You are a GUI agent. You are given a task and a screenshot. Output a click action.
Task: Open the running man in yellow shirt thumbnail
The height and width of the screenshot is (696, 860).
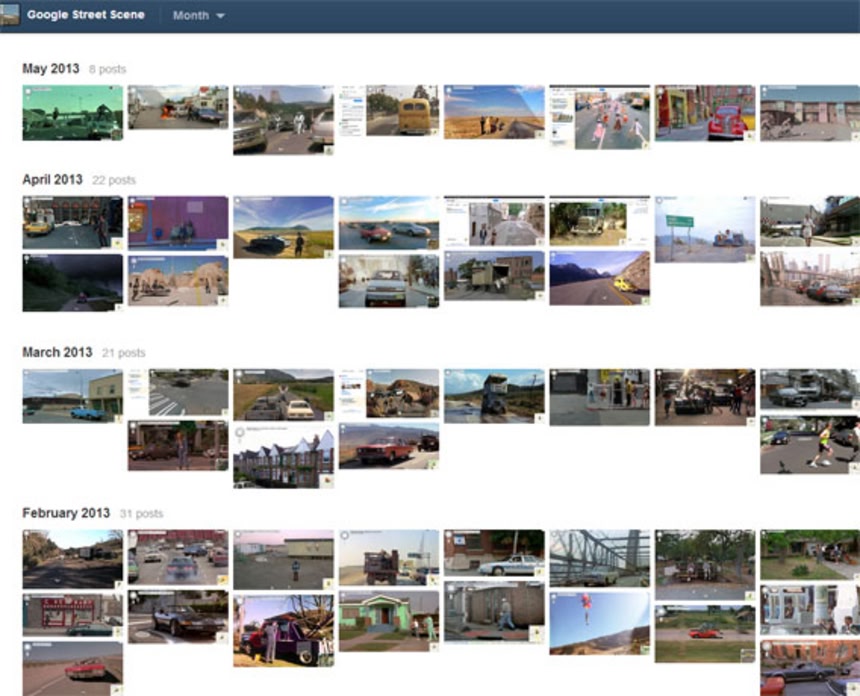pyautogui.click(x=809, y=444)
